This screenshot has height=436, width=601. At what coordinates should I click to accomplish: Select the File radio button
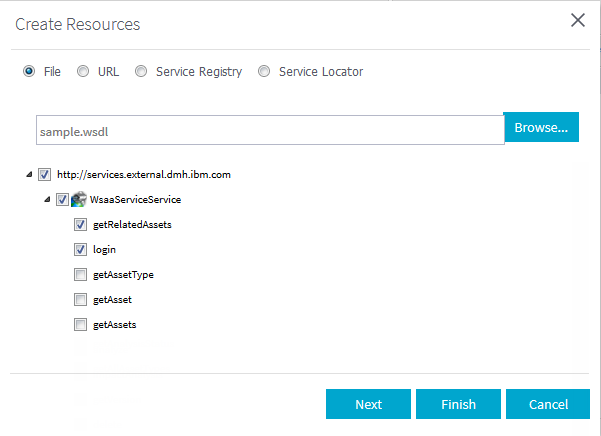29,72
